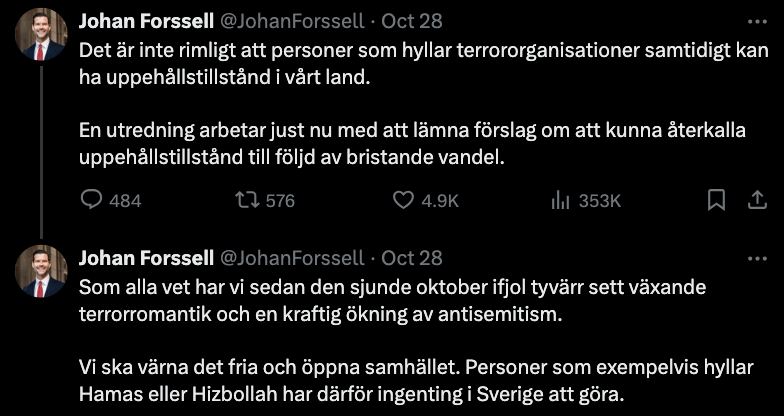Image resolution: width=784 pixels, height=416 pixels.
Task: Click the 484 reply count number
Action: (x=125, y=201)
